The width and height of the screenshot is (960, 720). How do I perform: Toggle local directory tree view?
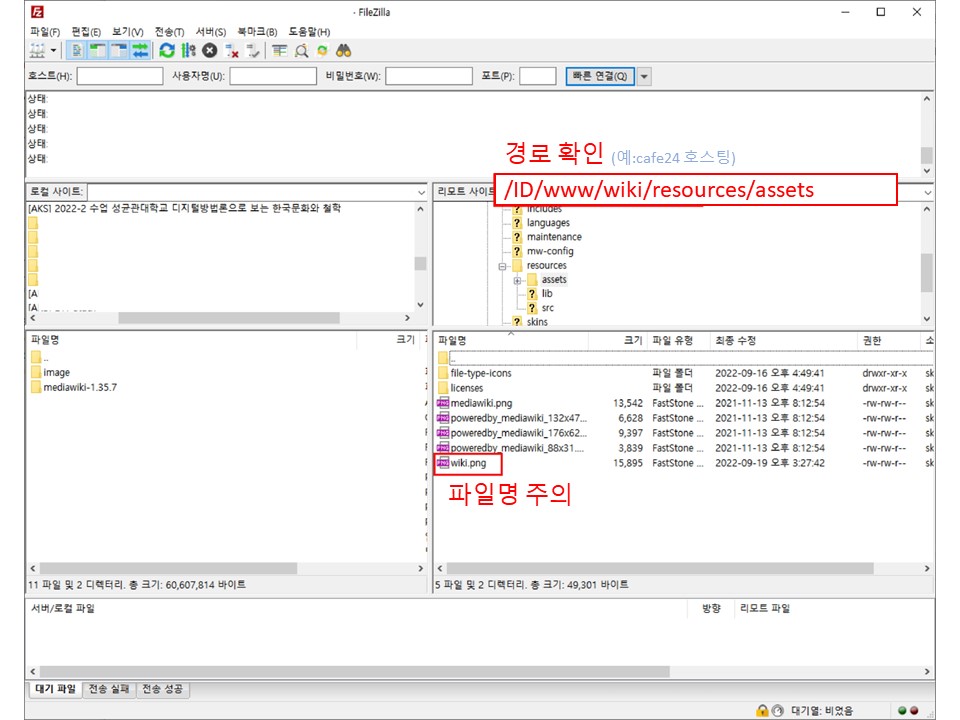pos(98,50)
